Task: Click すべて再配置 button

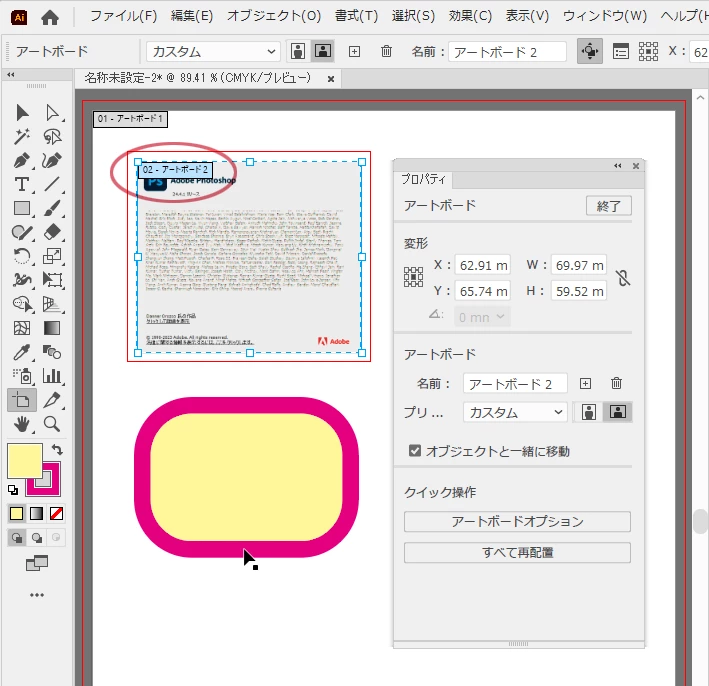Action: pyautogui.click(x=517, y=552)
